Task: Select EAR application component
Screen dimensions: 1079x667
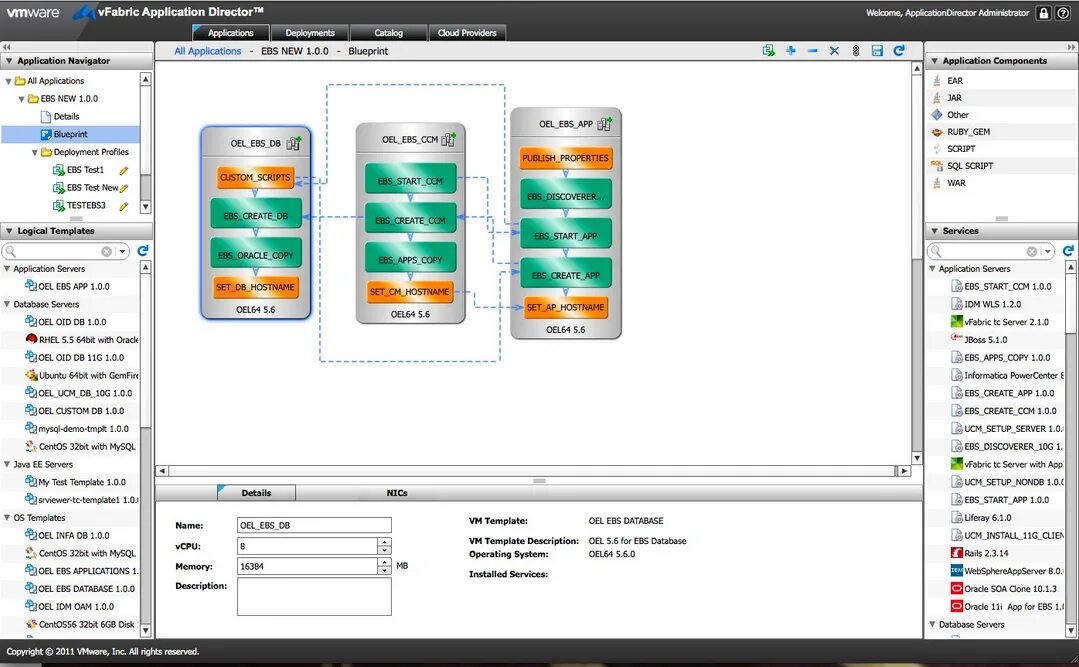Action: pos(954,81)
